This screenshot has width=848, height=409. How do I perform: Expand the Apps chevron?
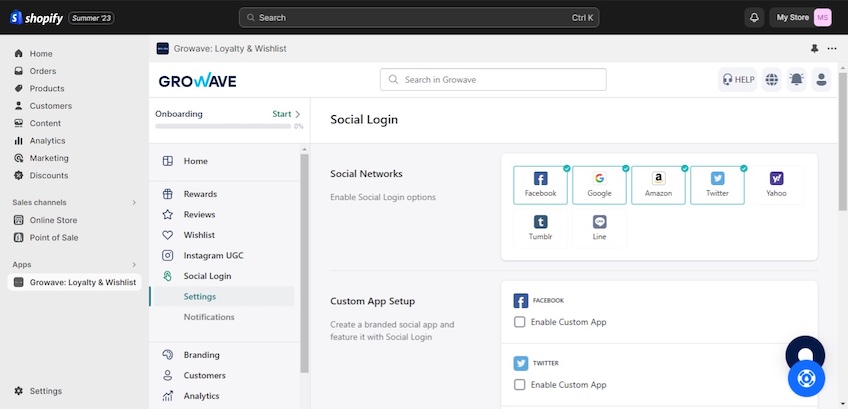coord(134,265)
